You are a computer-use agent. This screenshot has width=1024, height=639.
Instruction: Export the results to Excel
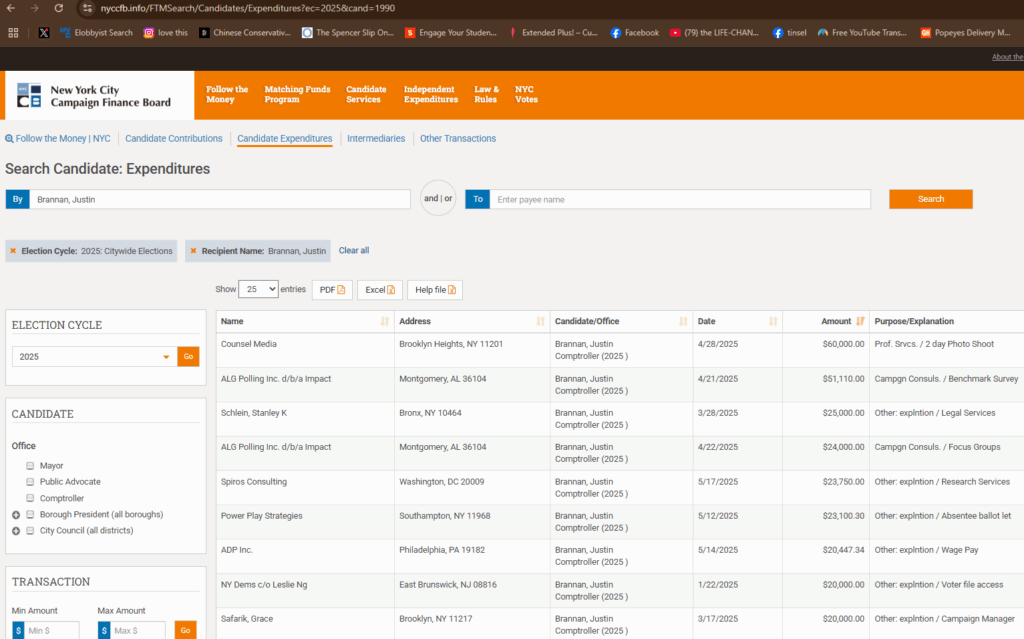[x=379, y=290]
